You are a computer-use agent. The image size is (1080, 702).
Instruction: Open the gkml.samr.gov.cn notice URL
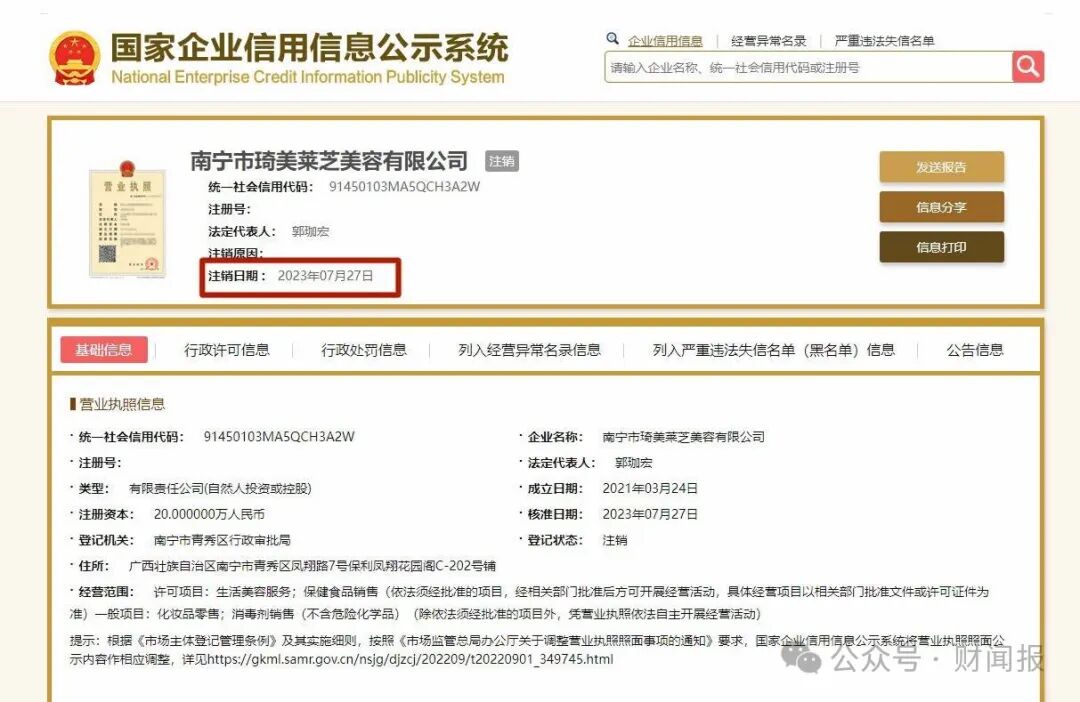[x=410, y=659]
